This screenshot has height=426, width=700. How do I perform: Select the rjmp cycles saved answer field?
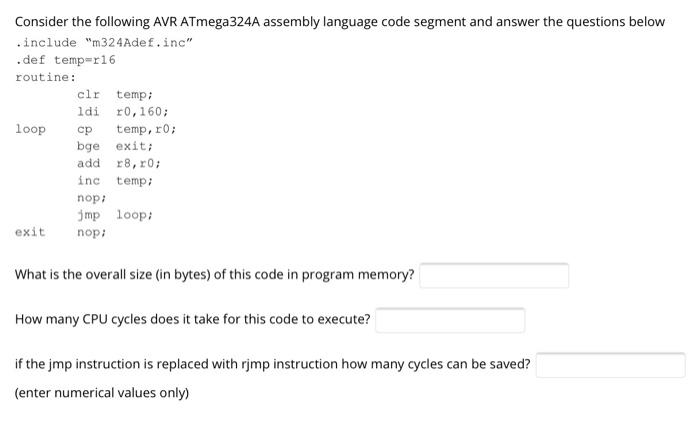(611, 365)
